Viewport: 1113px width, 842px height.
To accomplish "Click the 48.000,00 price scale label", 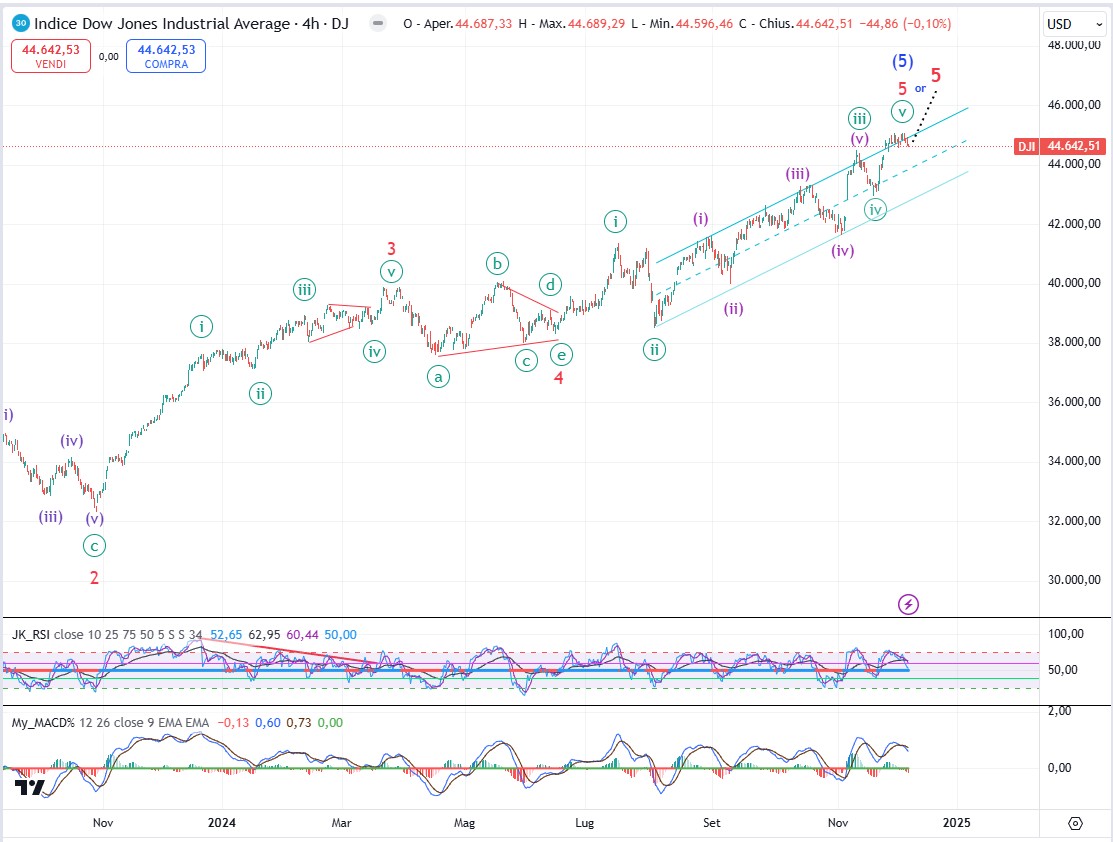I will click(1074, 45).
